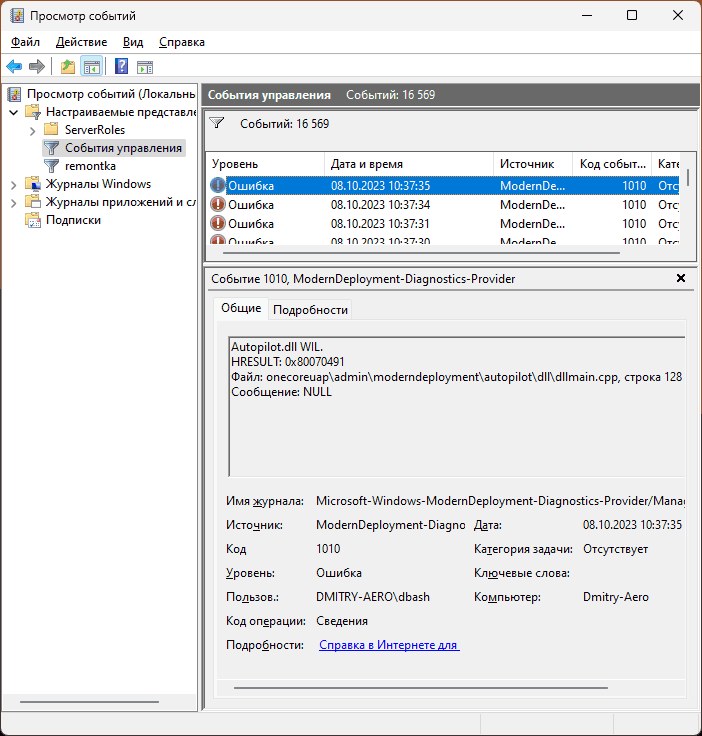Expand the Журналы Windows tree node

[13, 184]
